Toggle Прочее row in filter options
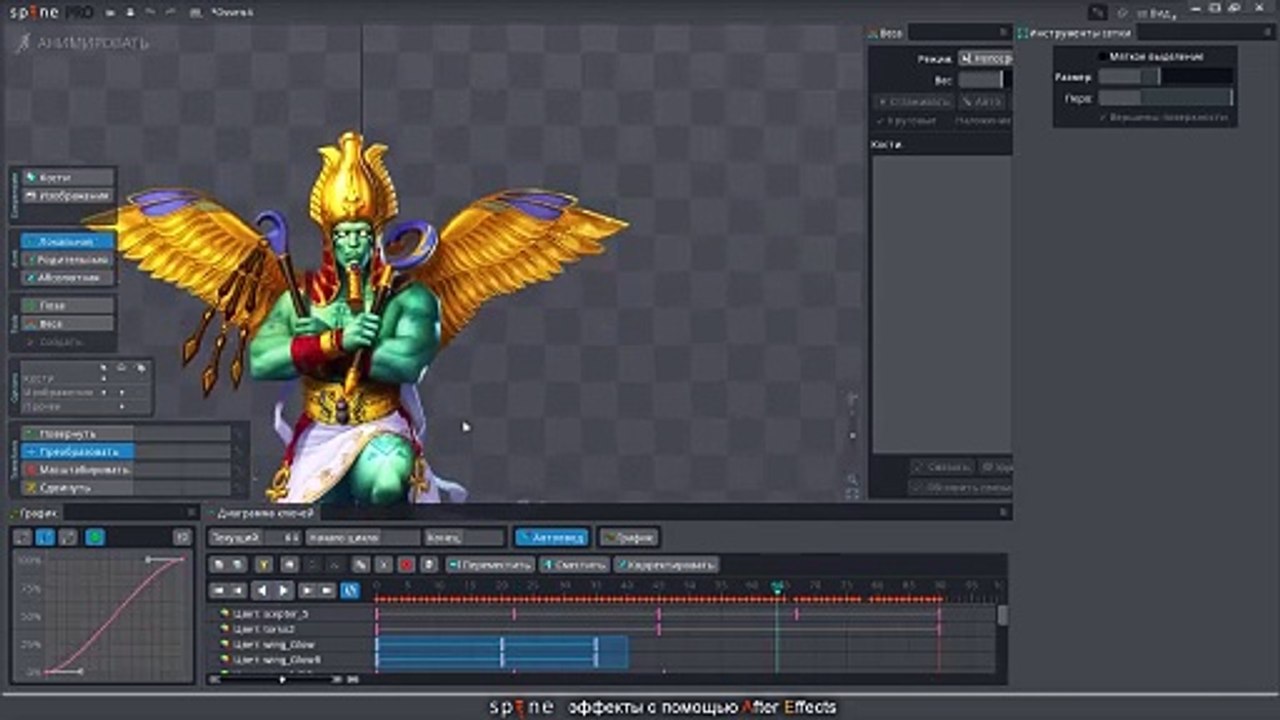1280x720 pixels. (85, 406)
